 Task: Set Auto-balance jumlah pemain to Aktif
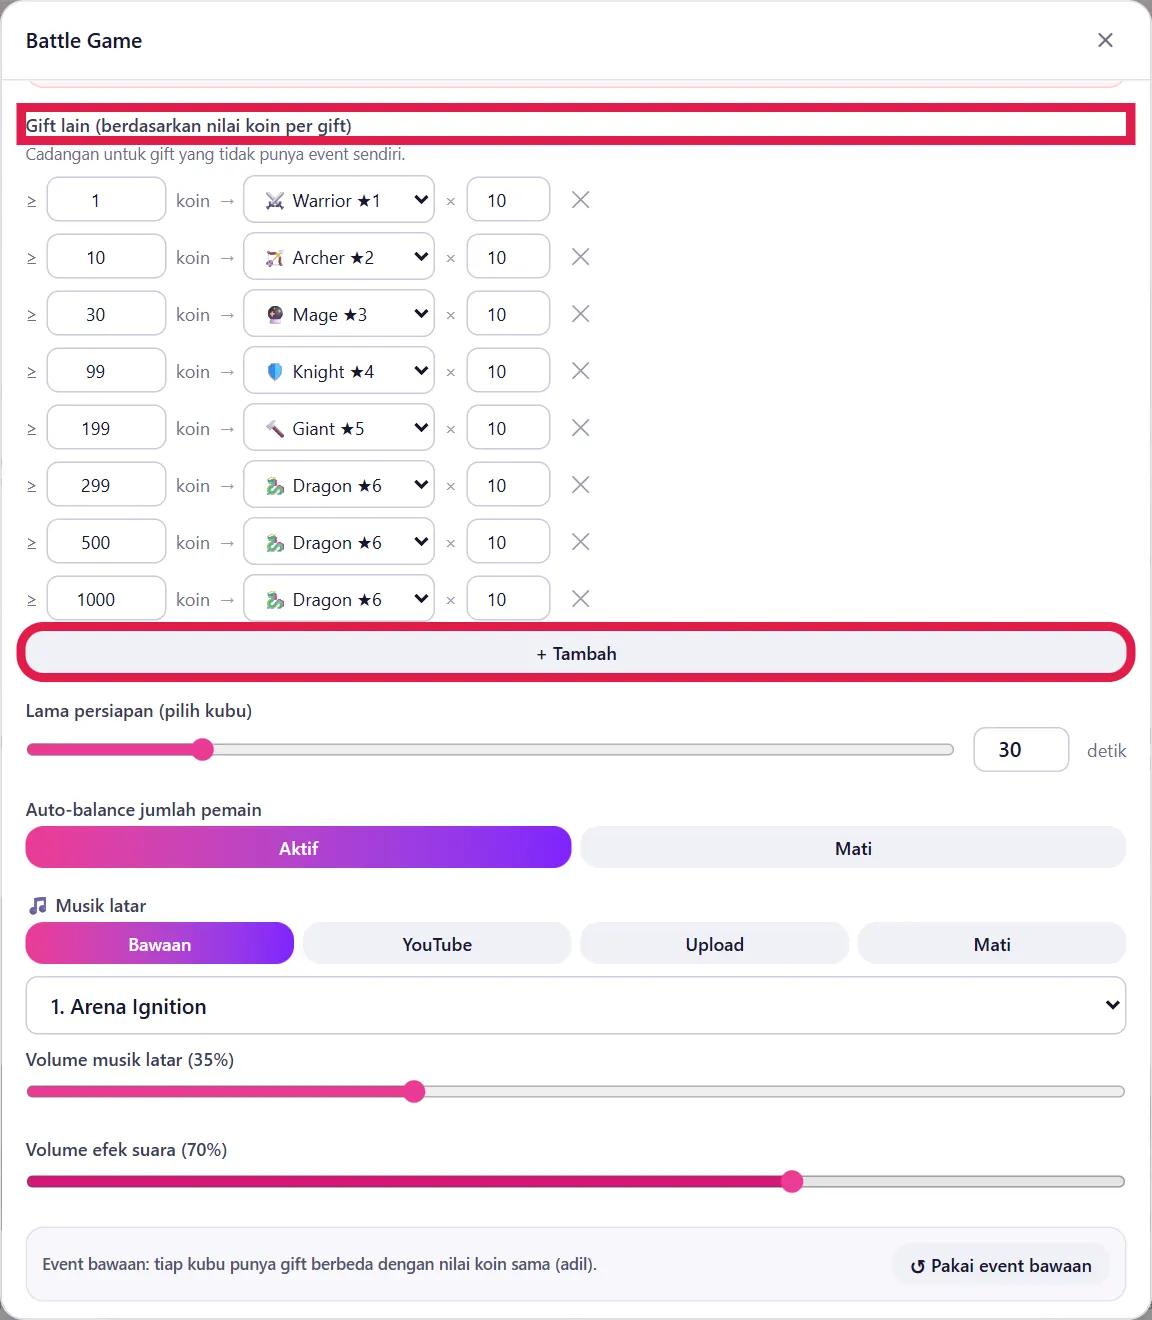pyautogui.click(x=298, y=848)
